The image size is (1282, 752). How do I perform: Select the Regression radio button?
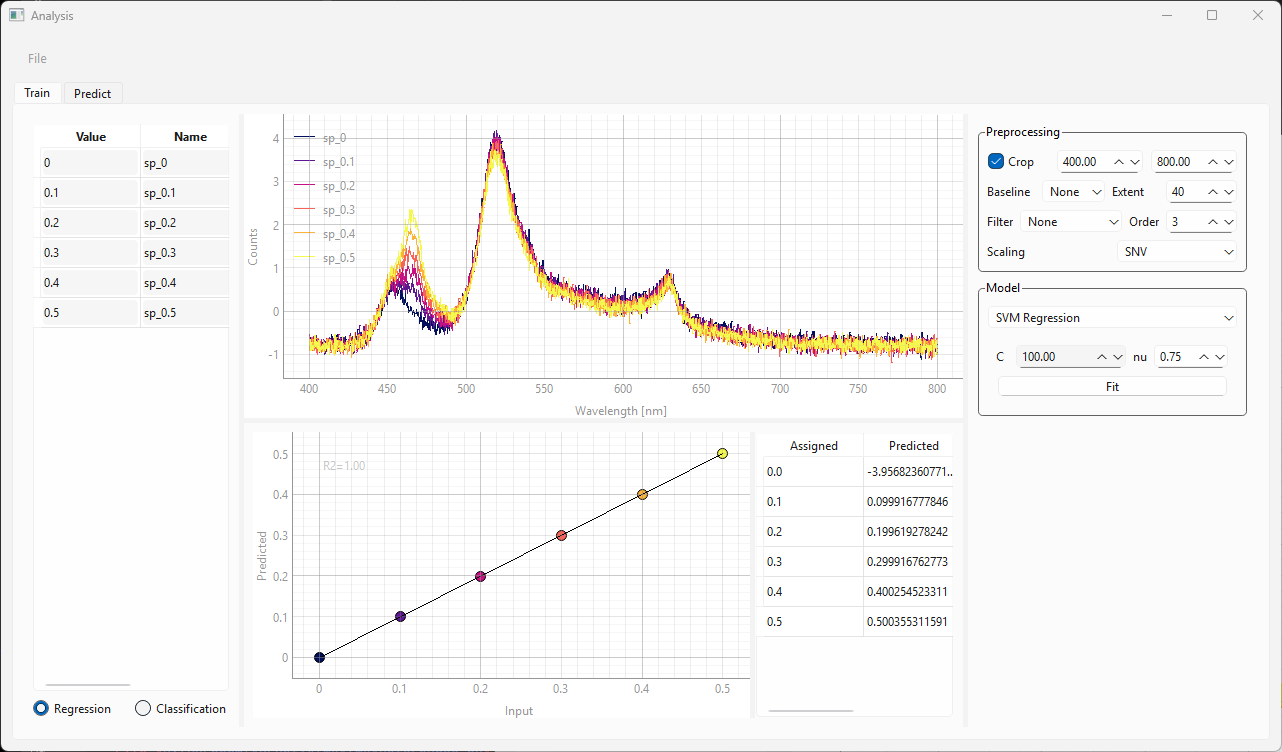pos(42,709)
